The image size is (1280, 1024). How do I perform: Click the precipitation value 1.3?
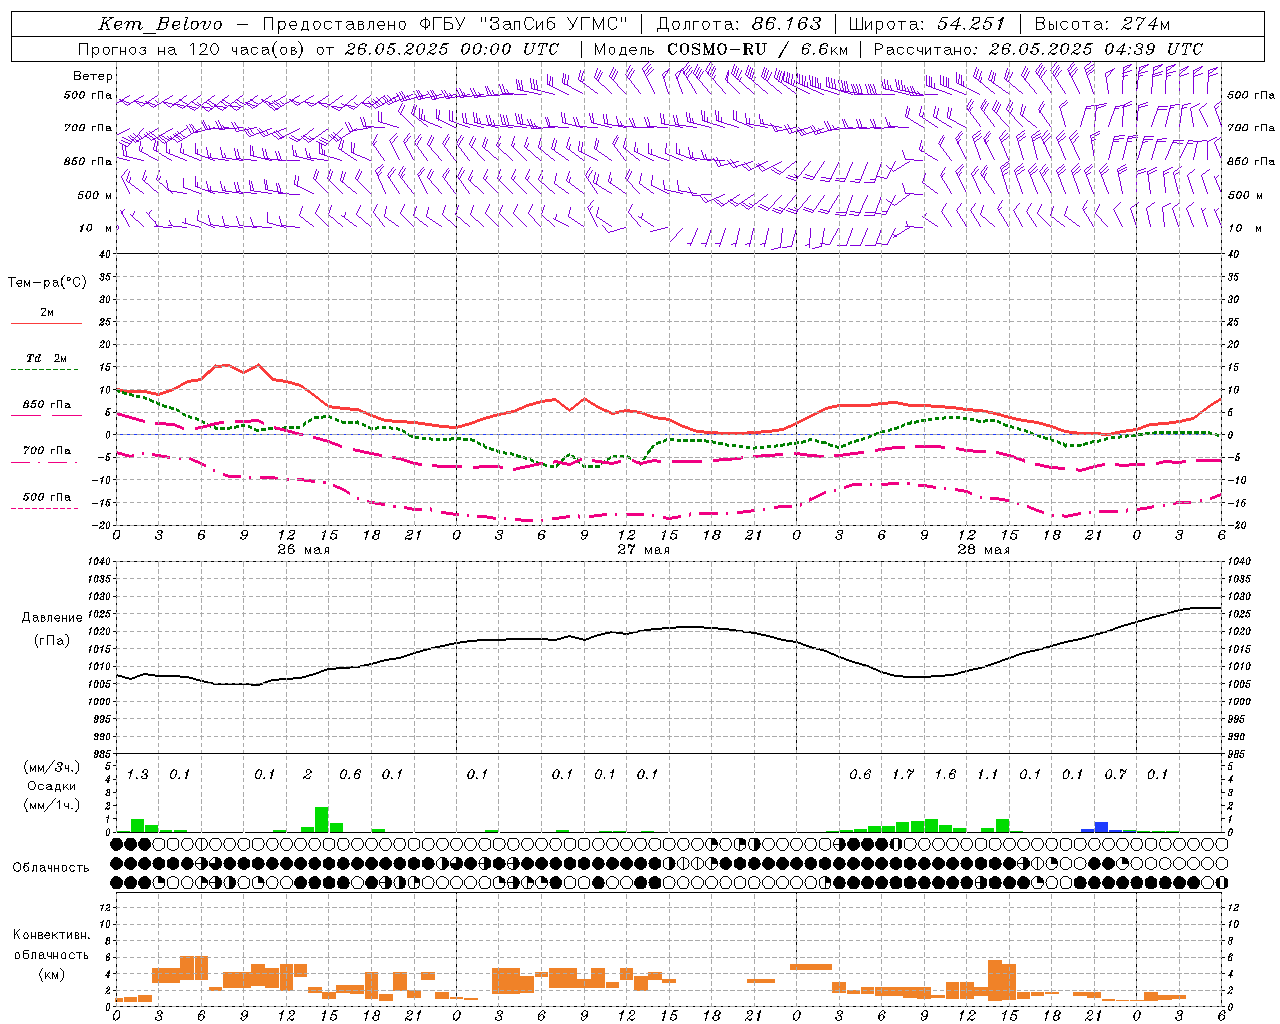[x=137, y=774]
